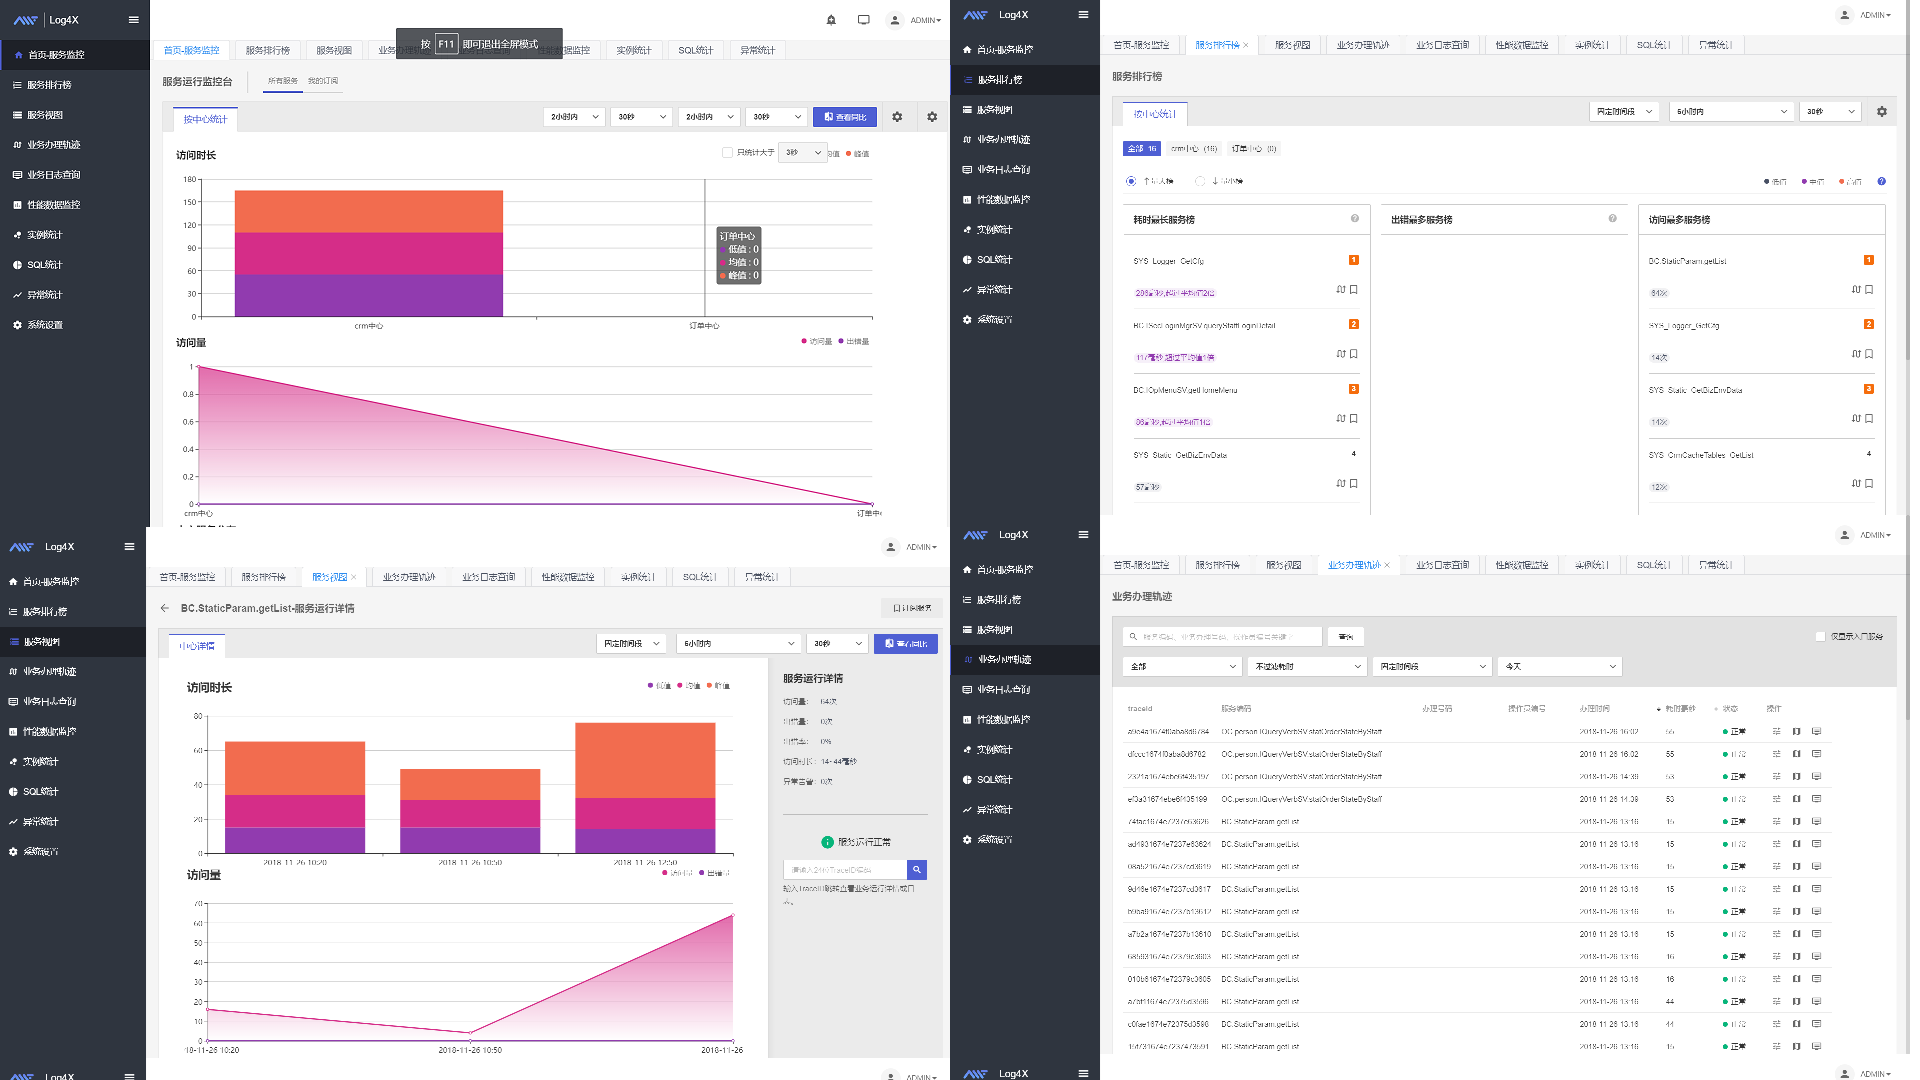Open 不过滤耗时 dropdown in trace filters
This screenshot has height=1080, width=1920.
click(x=1307, y=667)
